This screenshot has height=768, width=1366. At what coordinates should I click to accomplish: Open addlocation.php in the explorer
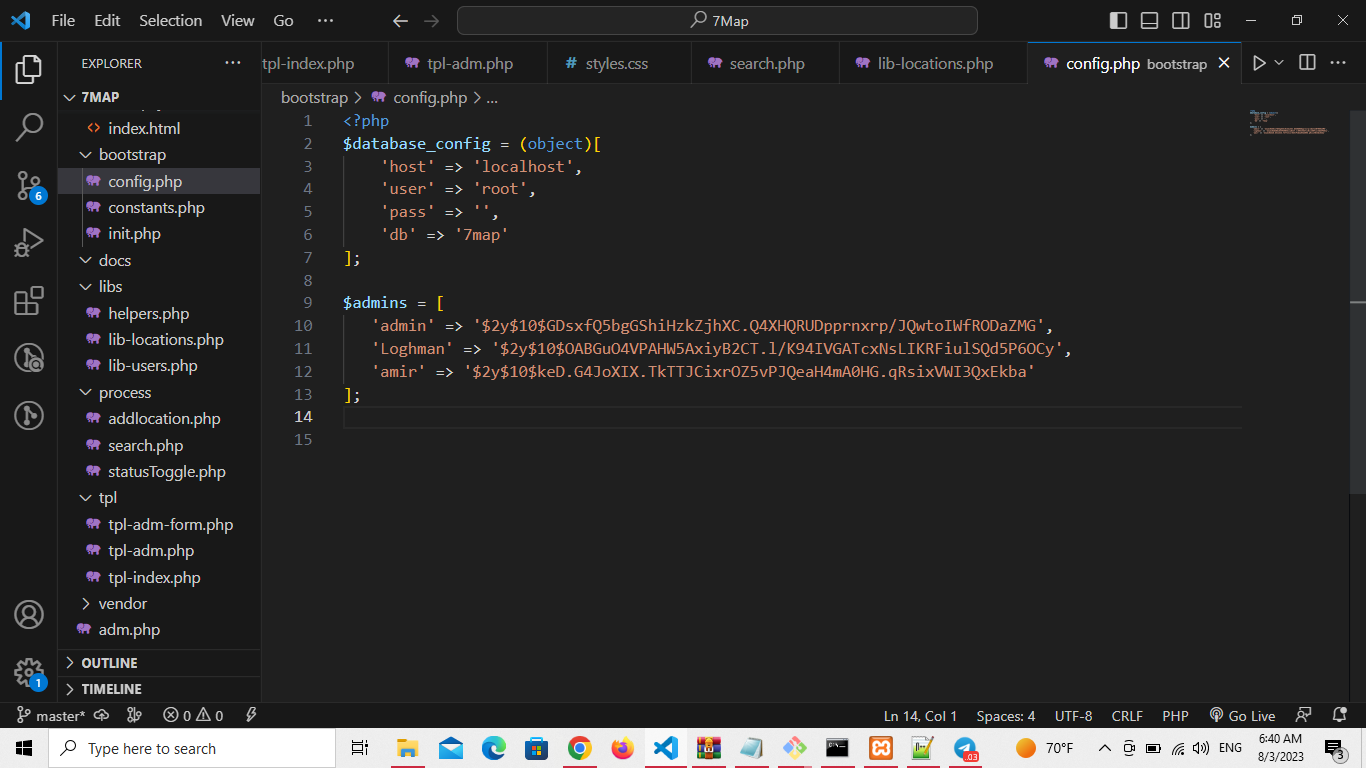coord(164,419)
